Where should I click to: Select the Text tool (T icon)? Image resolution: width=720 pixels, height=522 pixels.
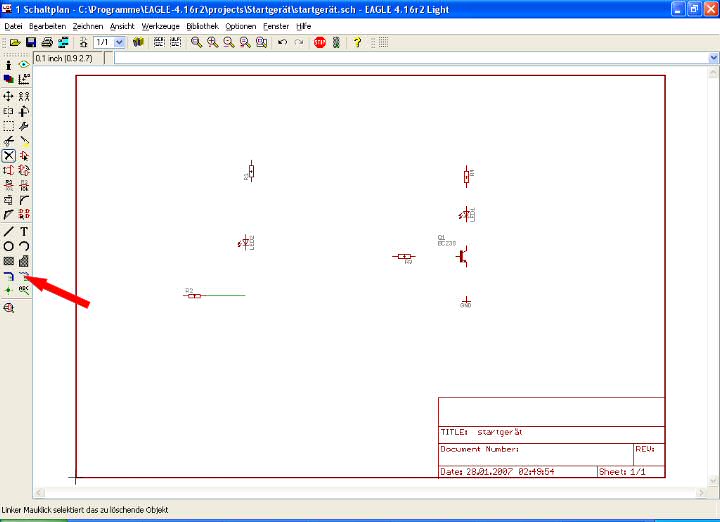click(24, 231)
